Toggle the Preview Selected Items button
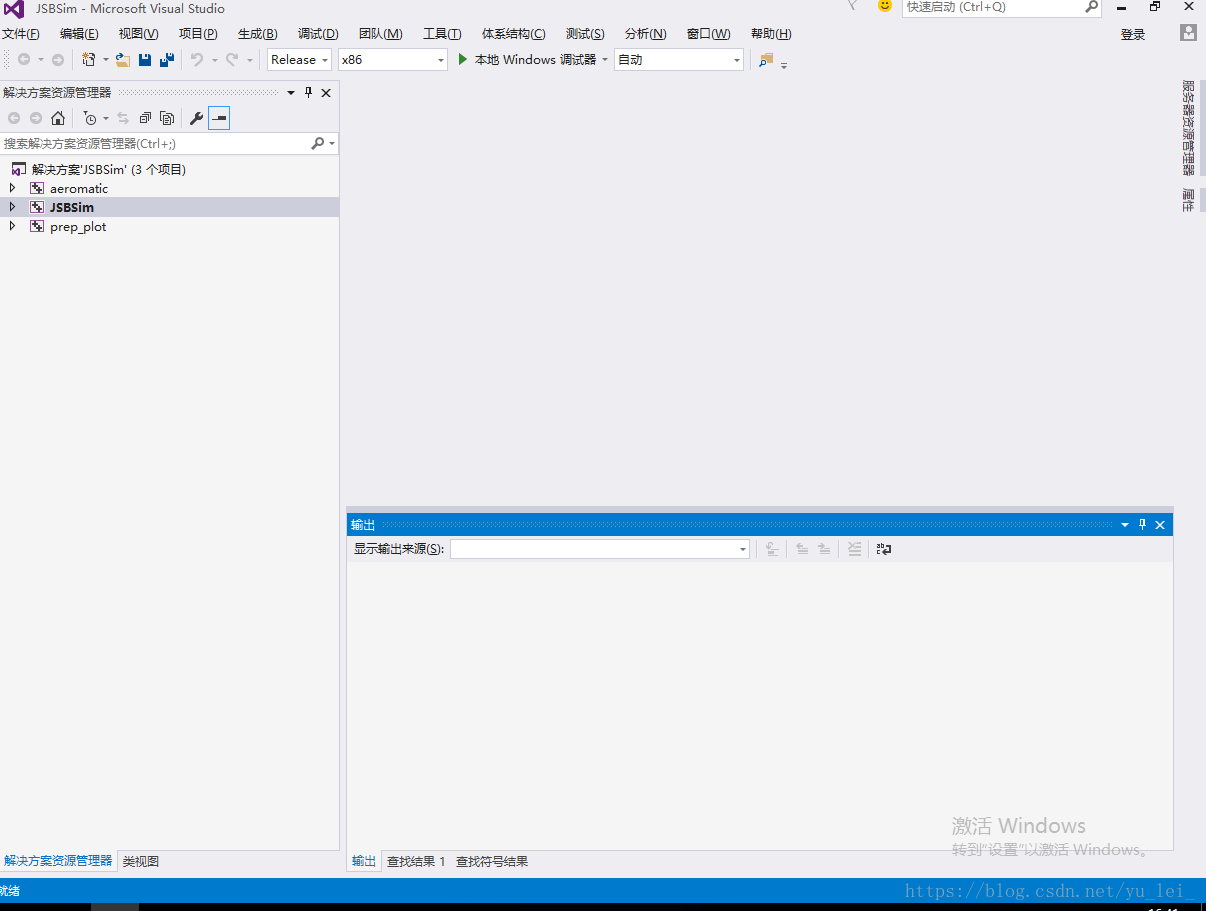The width and height of the screenshot is (1206, 911). pos(219,118)
